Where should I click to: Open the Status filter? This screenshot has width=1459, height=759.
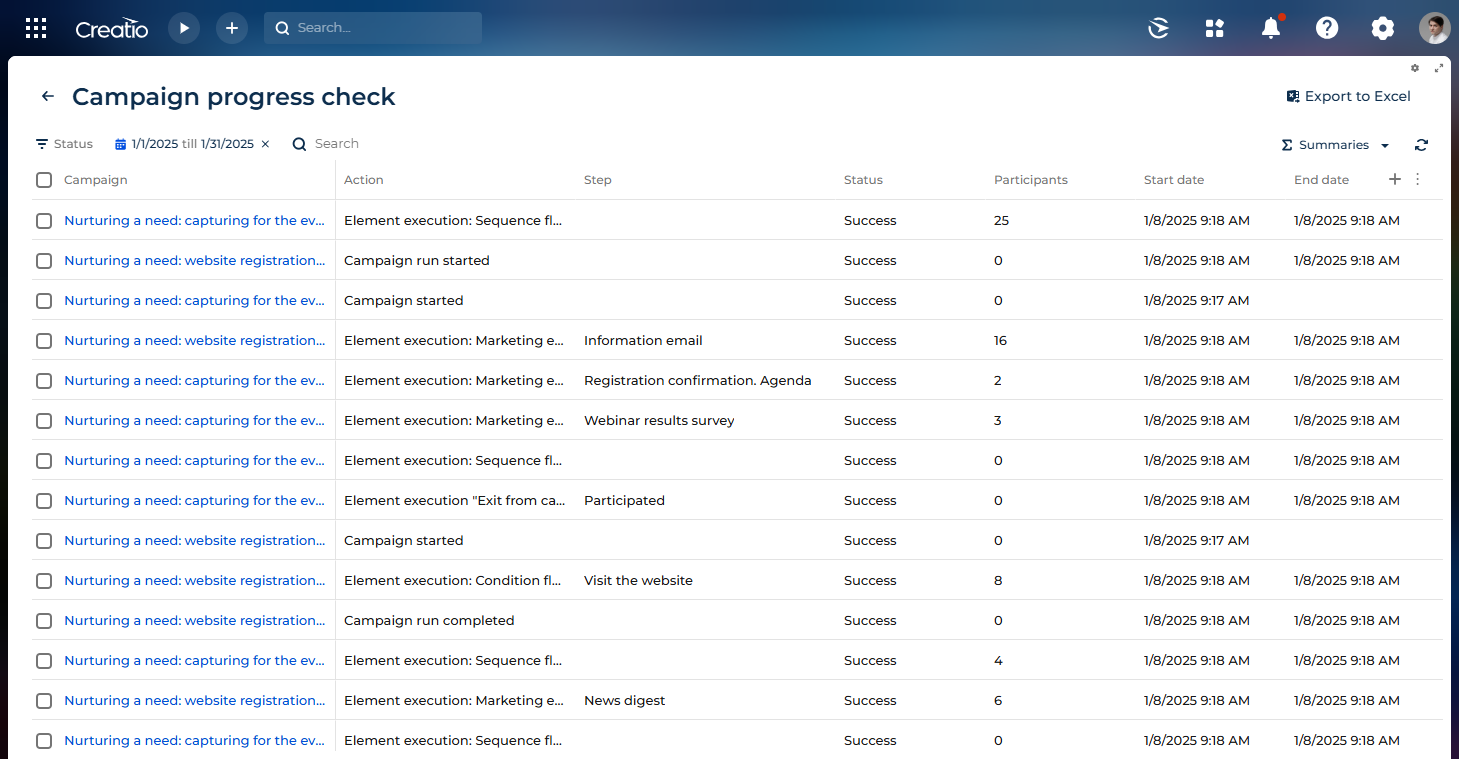(64, 144)
